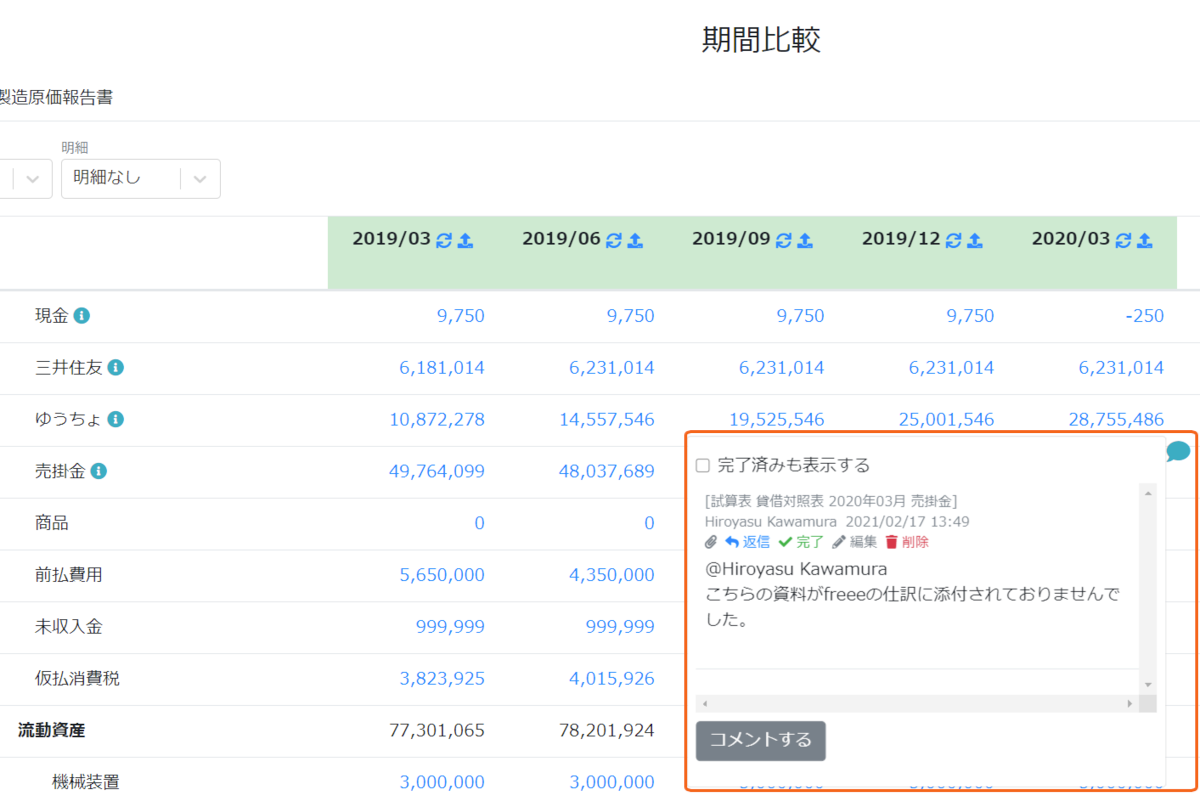Open ゆうちょ value 25,001,546
The height and width of the screenshot is (801, 1200).
pyautogui.click(x=947, y=420)
